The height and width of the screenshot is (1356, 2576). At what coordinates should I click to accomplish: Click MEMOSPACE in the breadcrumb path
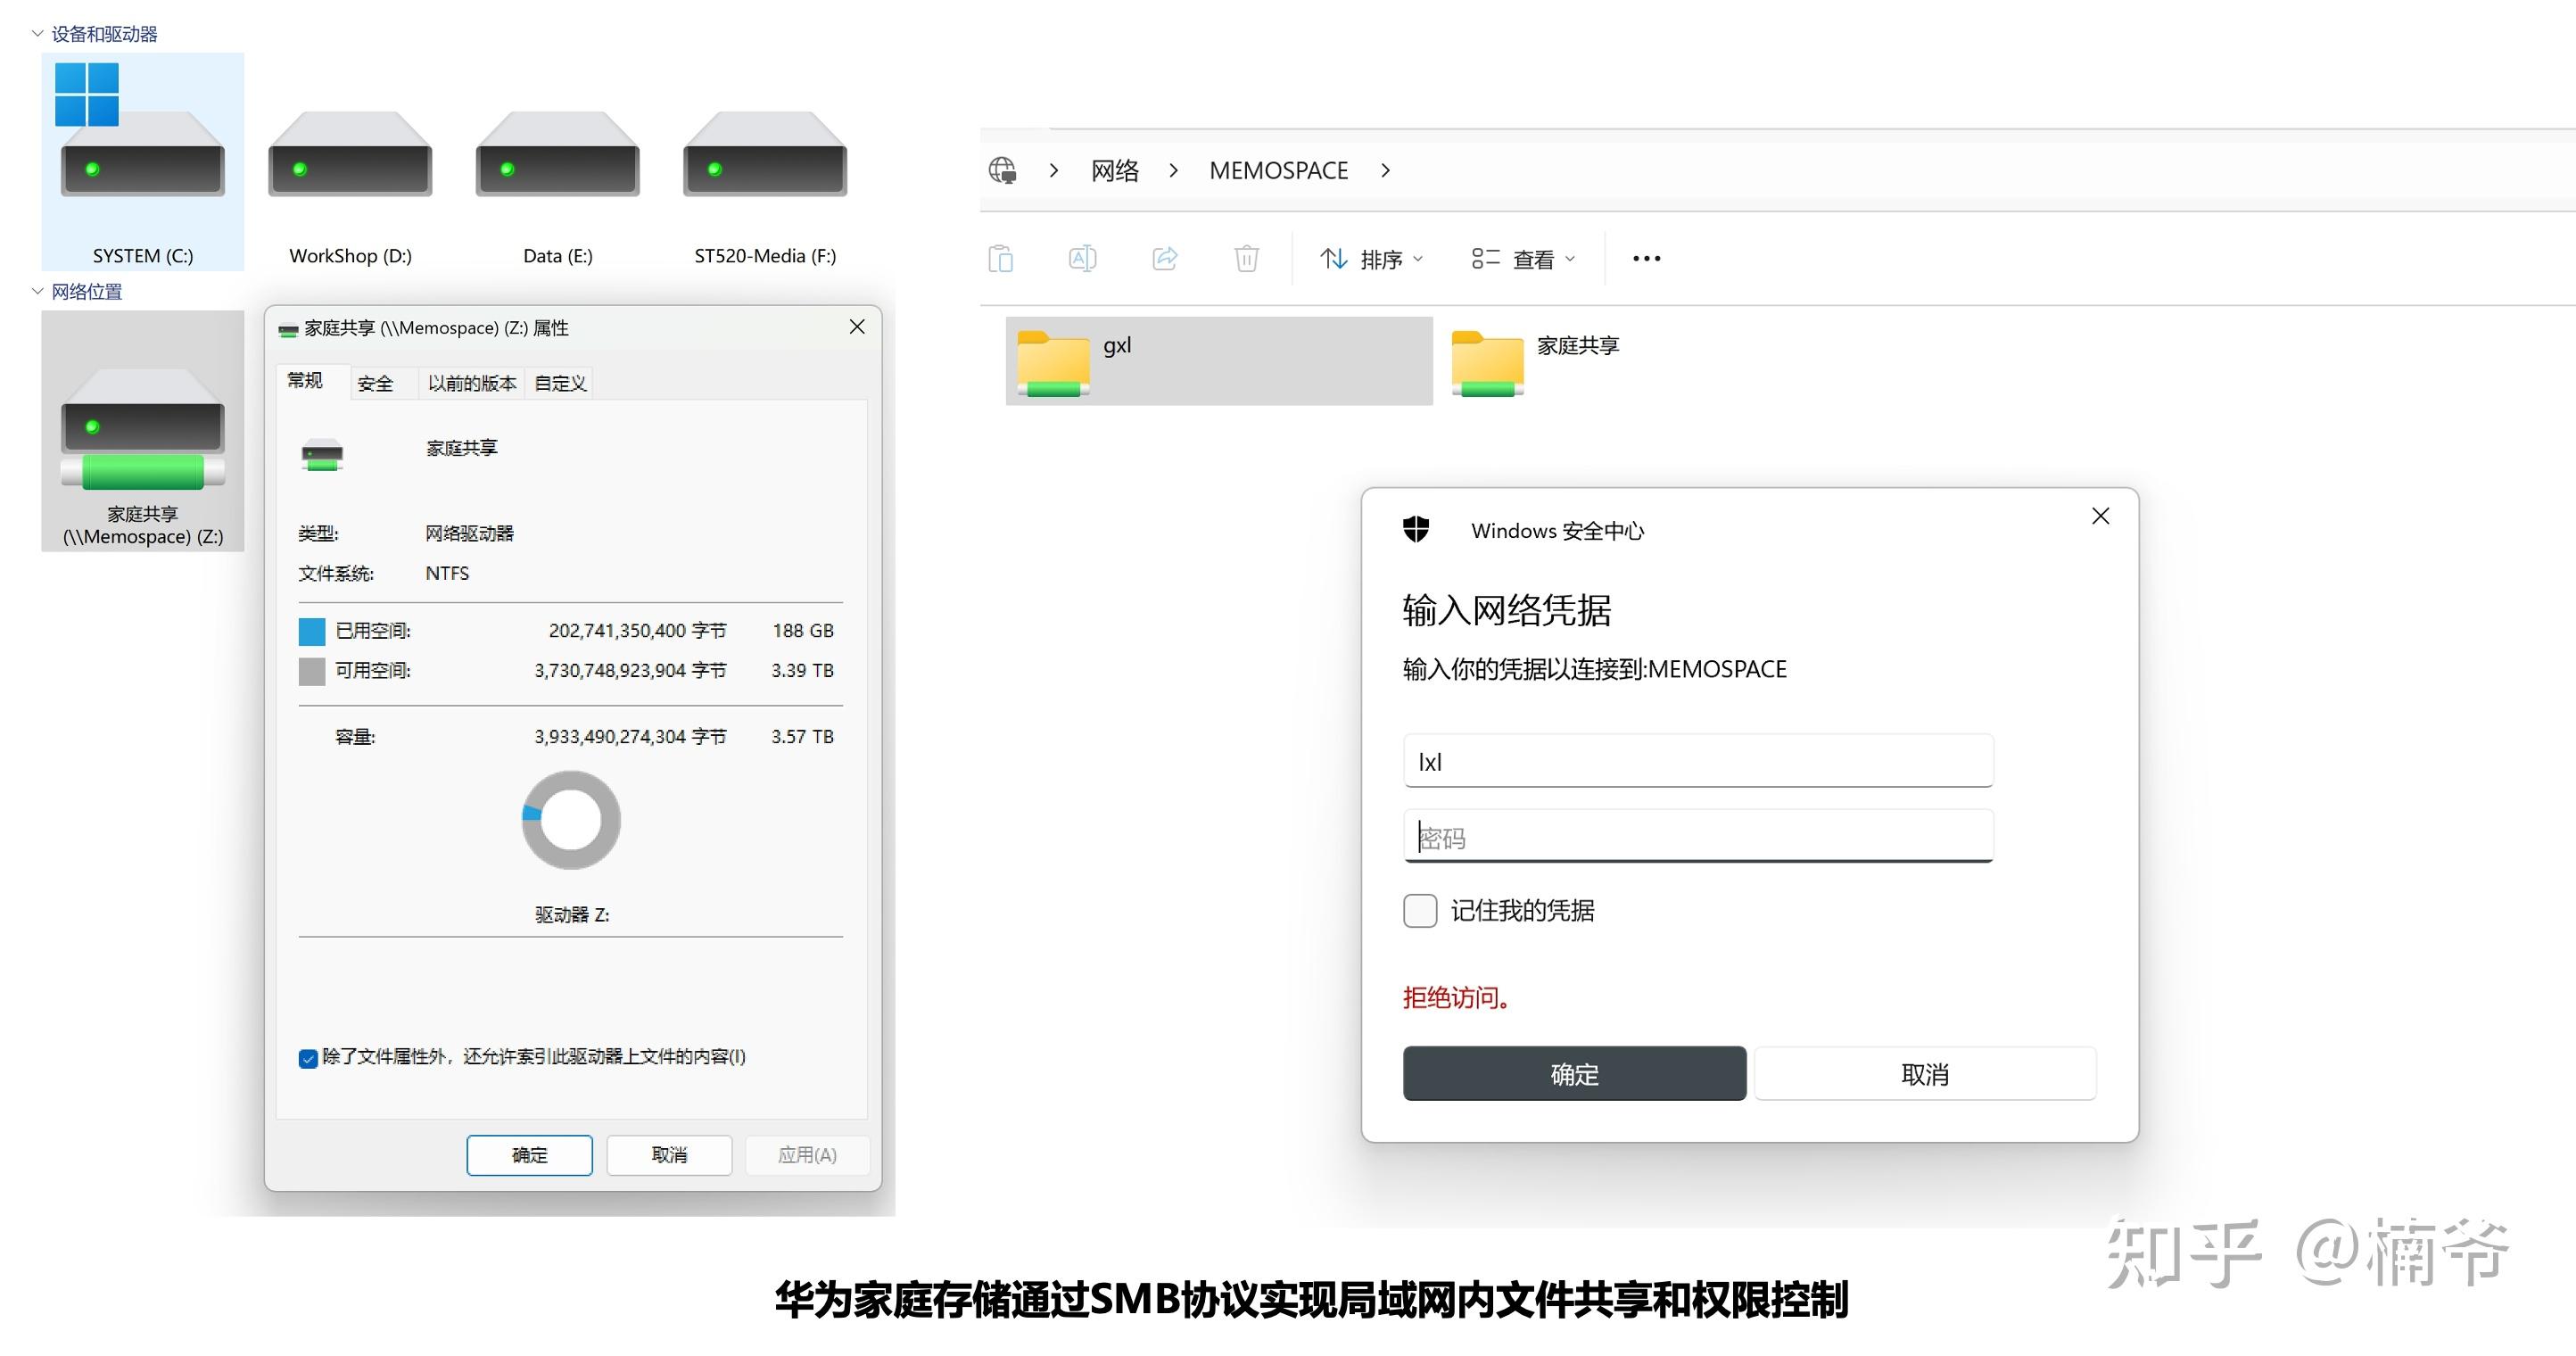coord(1278,170)
